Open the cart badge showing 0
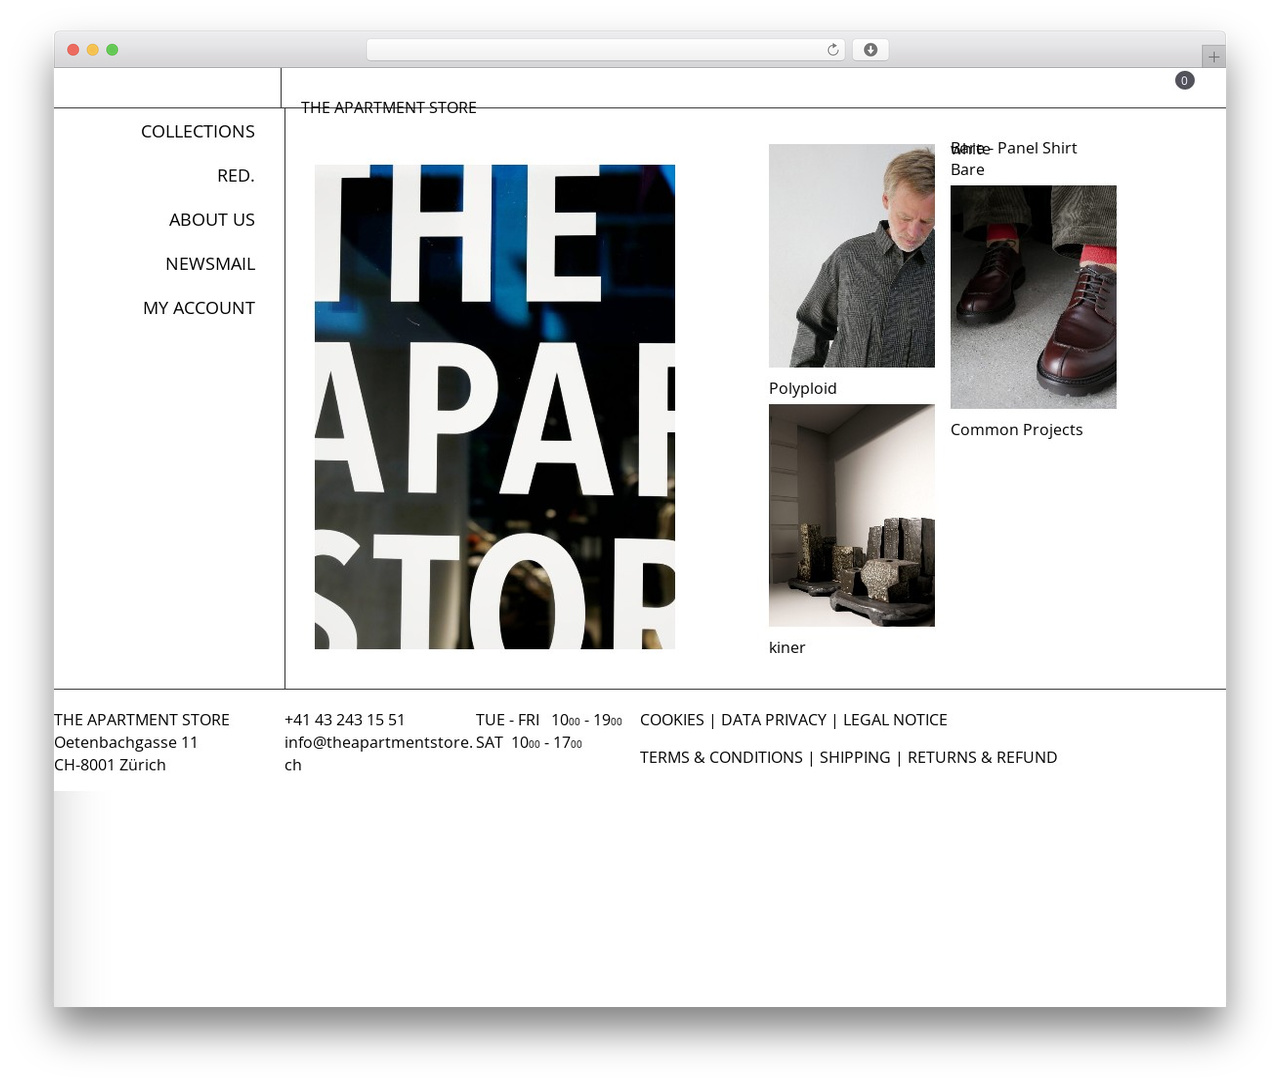1280x1084 pixels. click(1184, 80)
